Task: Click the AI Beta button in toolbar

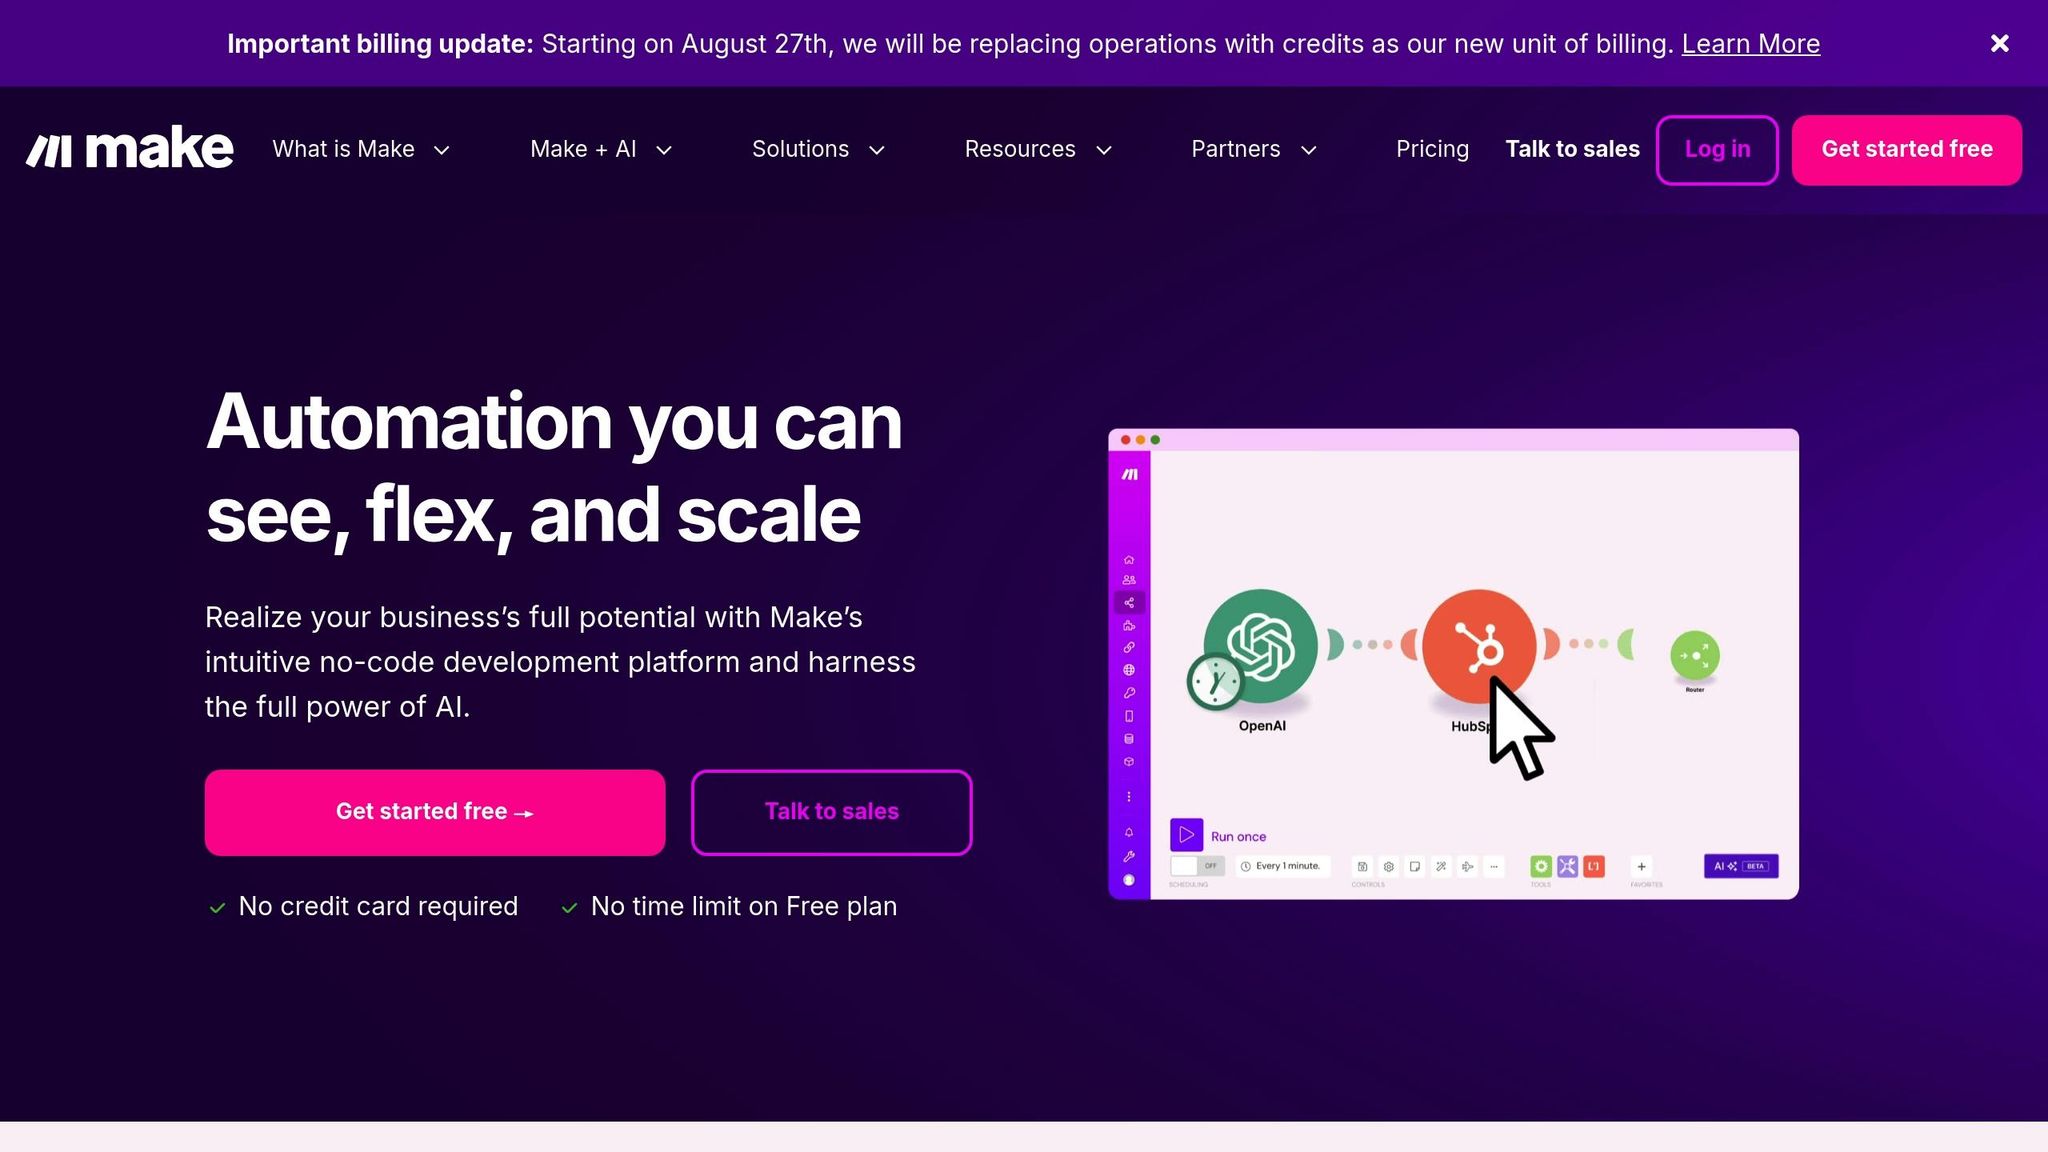Action: pos(1741,866)
